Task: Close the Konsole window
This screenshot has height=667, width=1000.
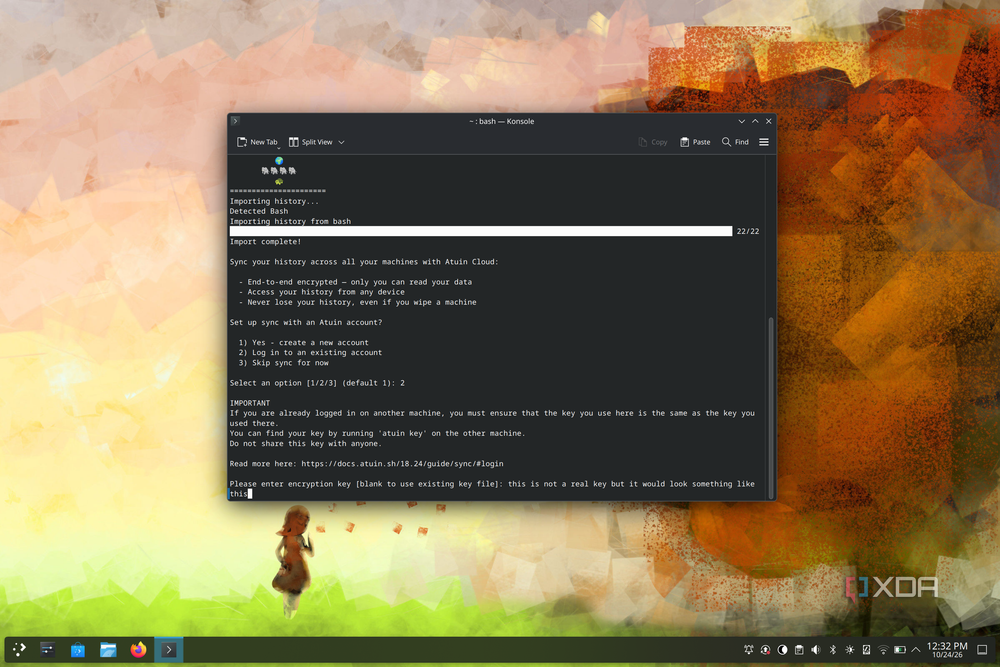Action: (768, 121)
